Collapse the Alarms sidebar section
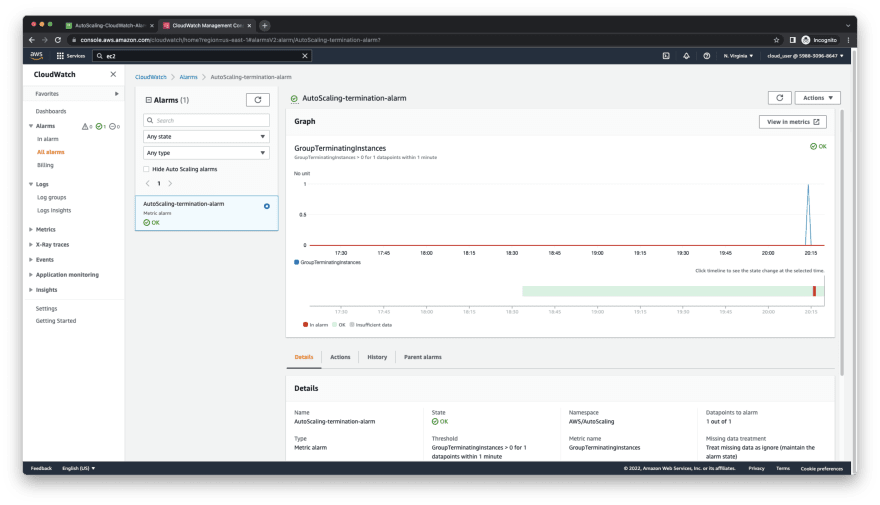 [31, 126]
